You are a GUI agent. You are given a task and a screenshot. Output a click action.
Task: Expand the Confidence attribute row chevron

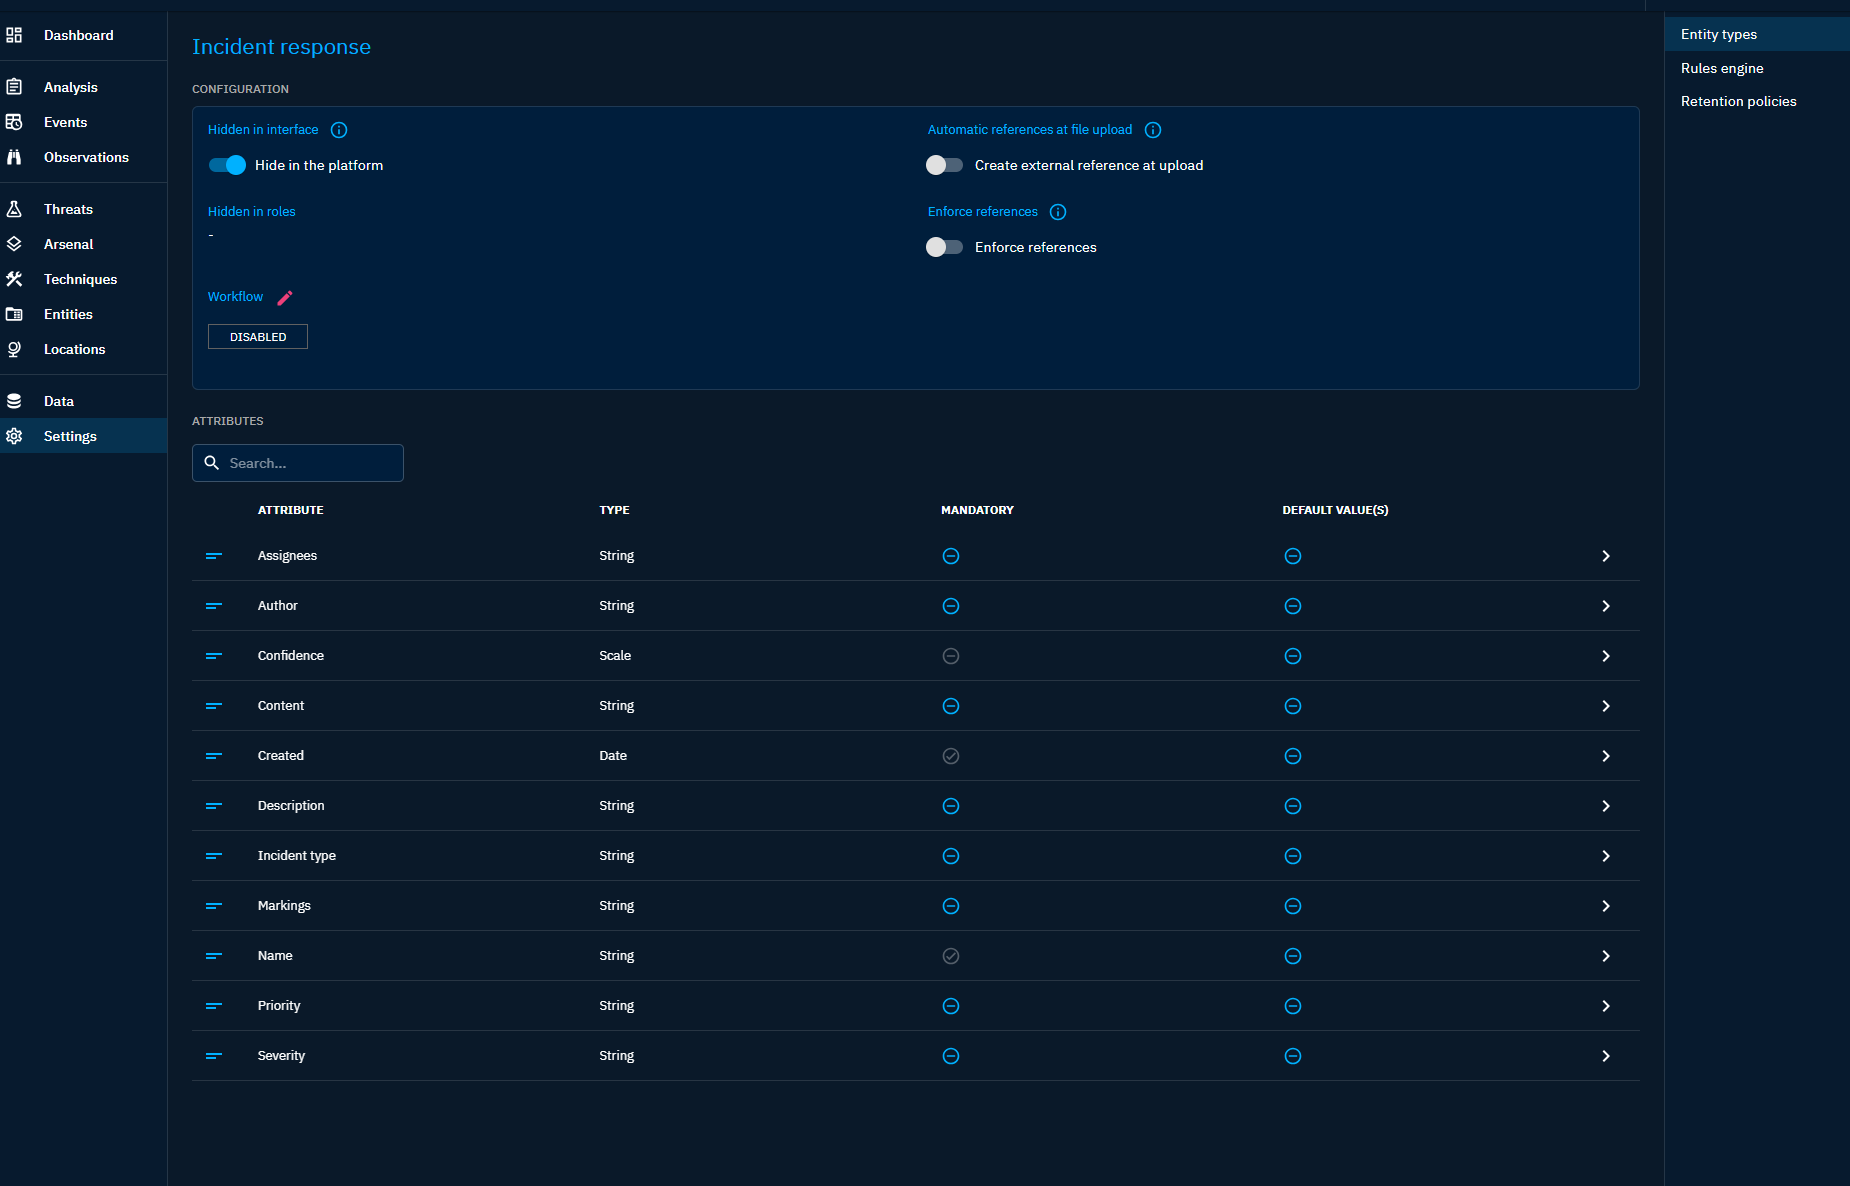click(1606, 656)
